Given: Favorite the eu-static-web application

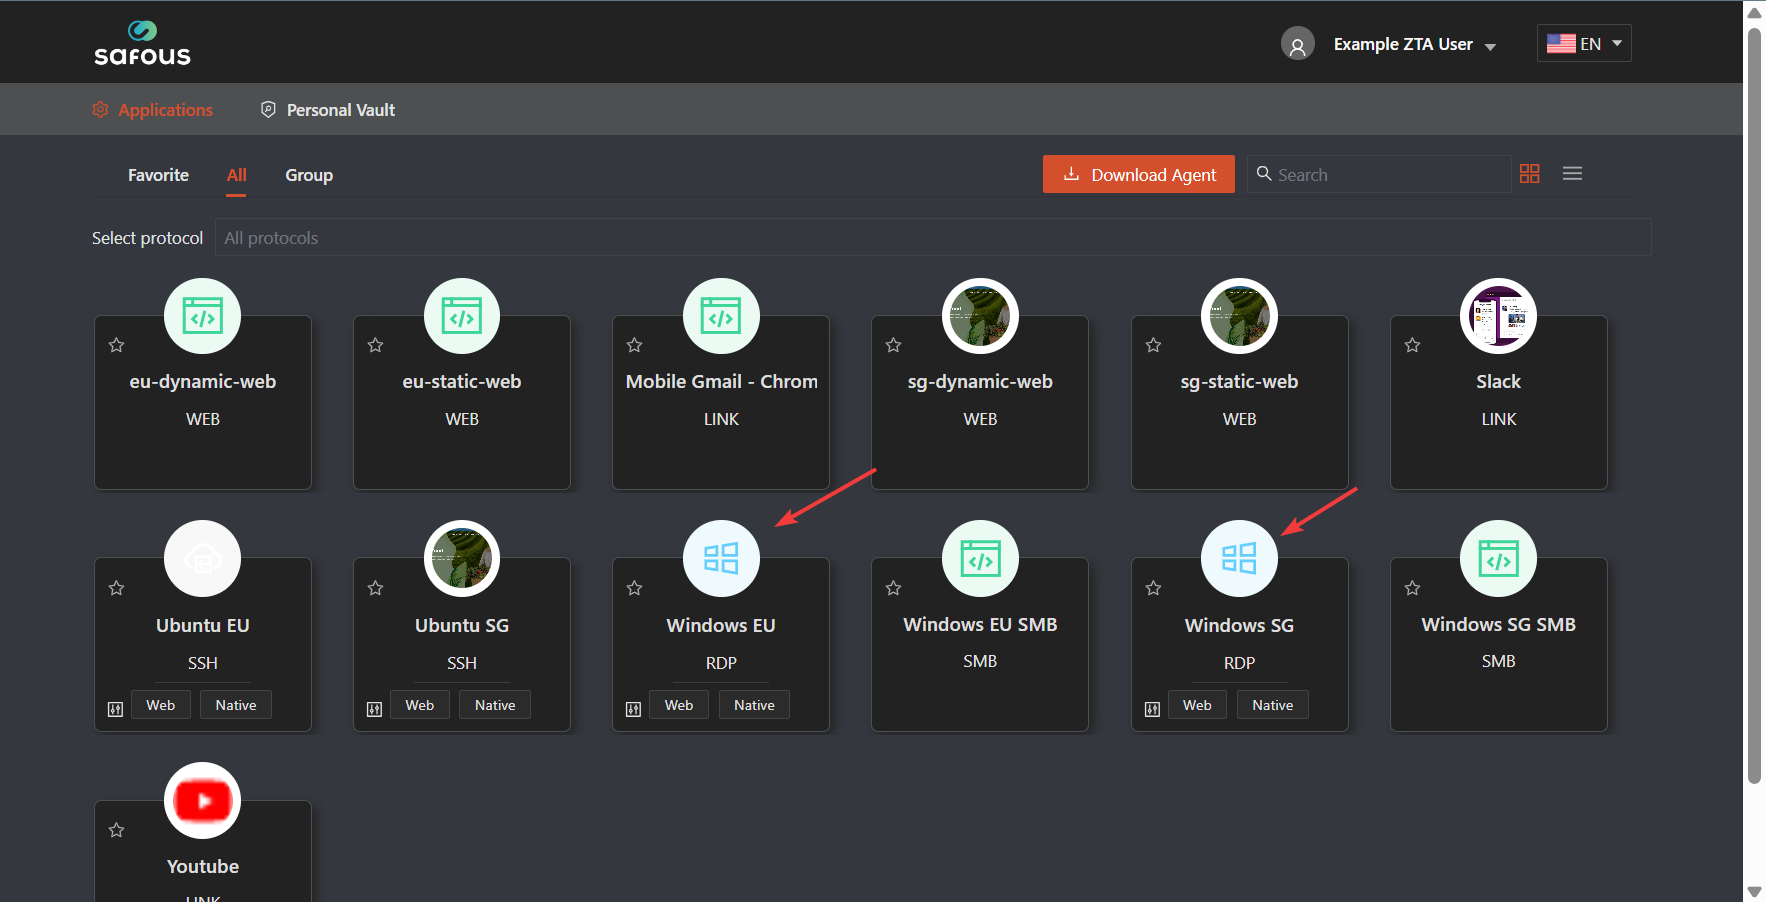Looking at the screenshot, I should (x=375, y=345).
